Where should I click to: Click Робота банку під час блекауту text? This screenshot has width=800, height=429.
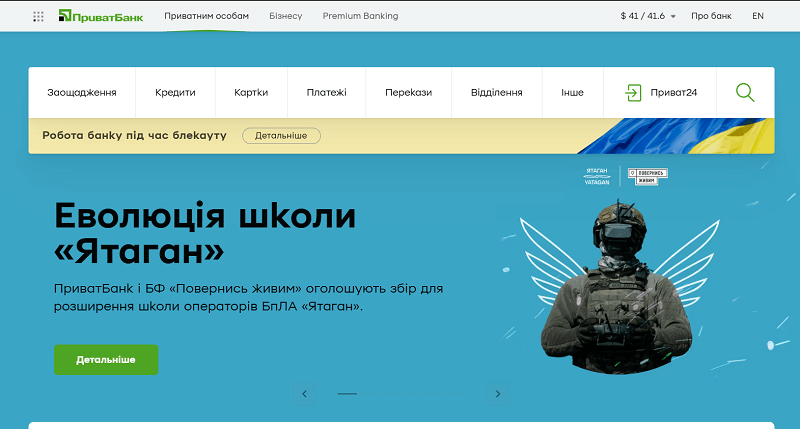point(134,136)
